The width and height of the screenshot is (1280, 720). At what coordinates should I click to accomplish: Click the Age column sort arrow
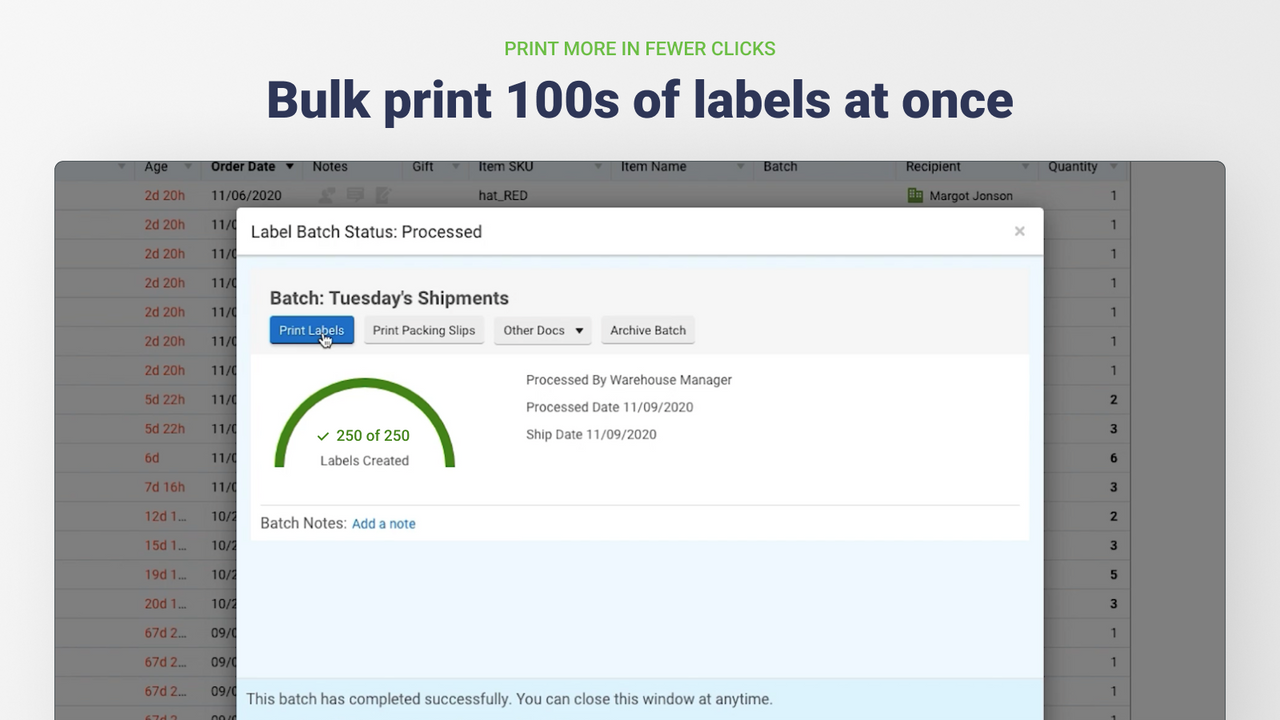tap(187, 166)
